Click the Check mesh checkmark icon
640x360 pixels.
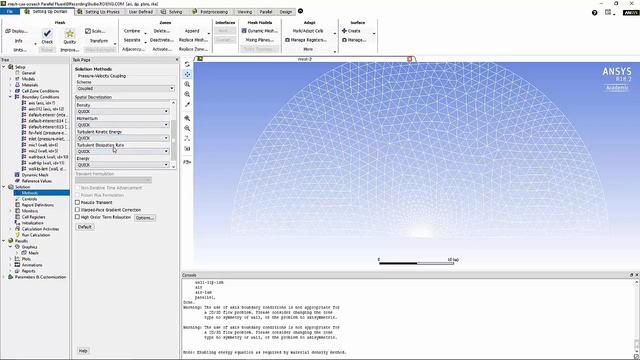(x=47, y=33)
